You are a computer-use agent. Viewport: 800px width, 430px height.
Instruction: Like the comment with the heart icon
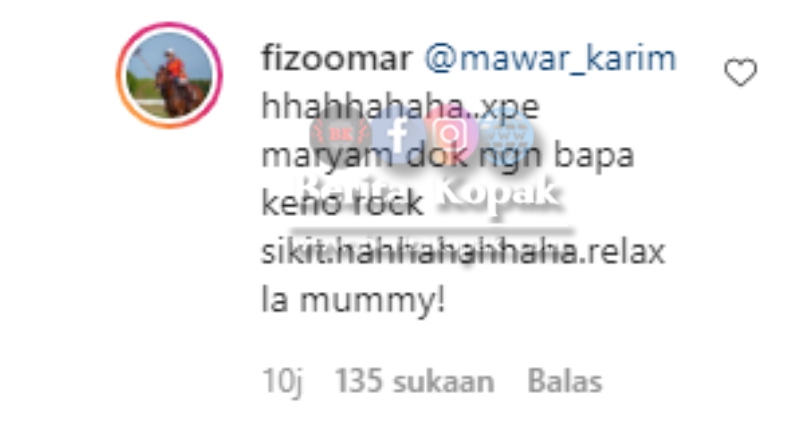point(740,72)
